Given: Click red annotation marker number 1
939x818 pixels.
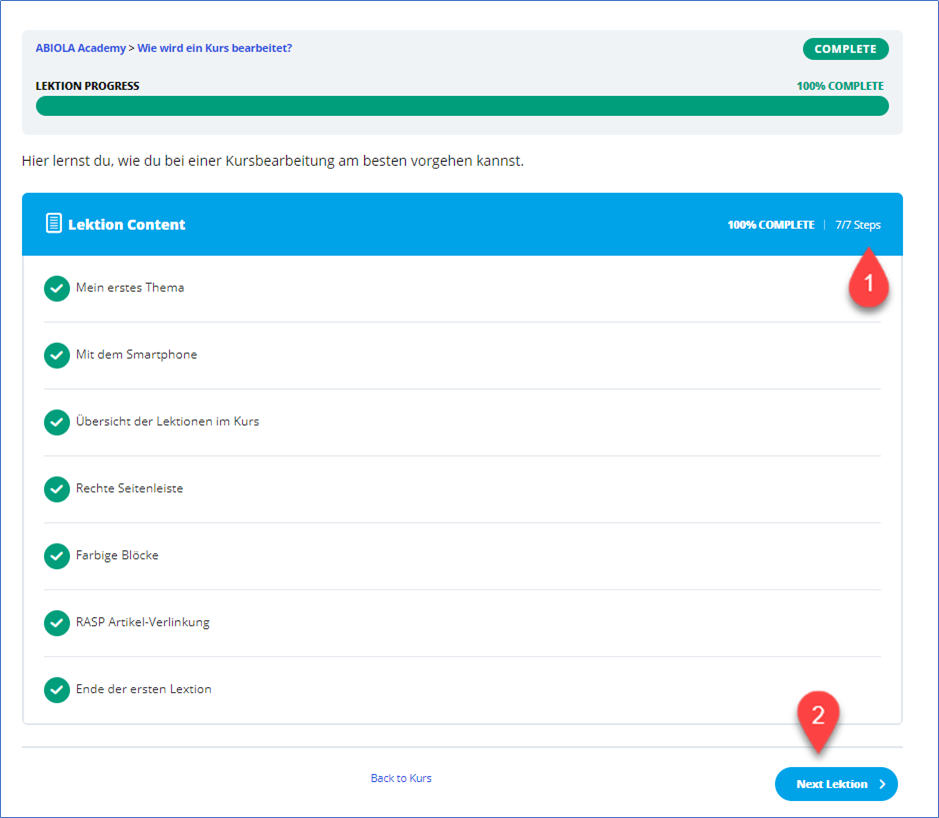Looking at the screenshot, I should [868, 283].
